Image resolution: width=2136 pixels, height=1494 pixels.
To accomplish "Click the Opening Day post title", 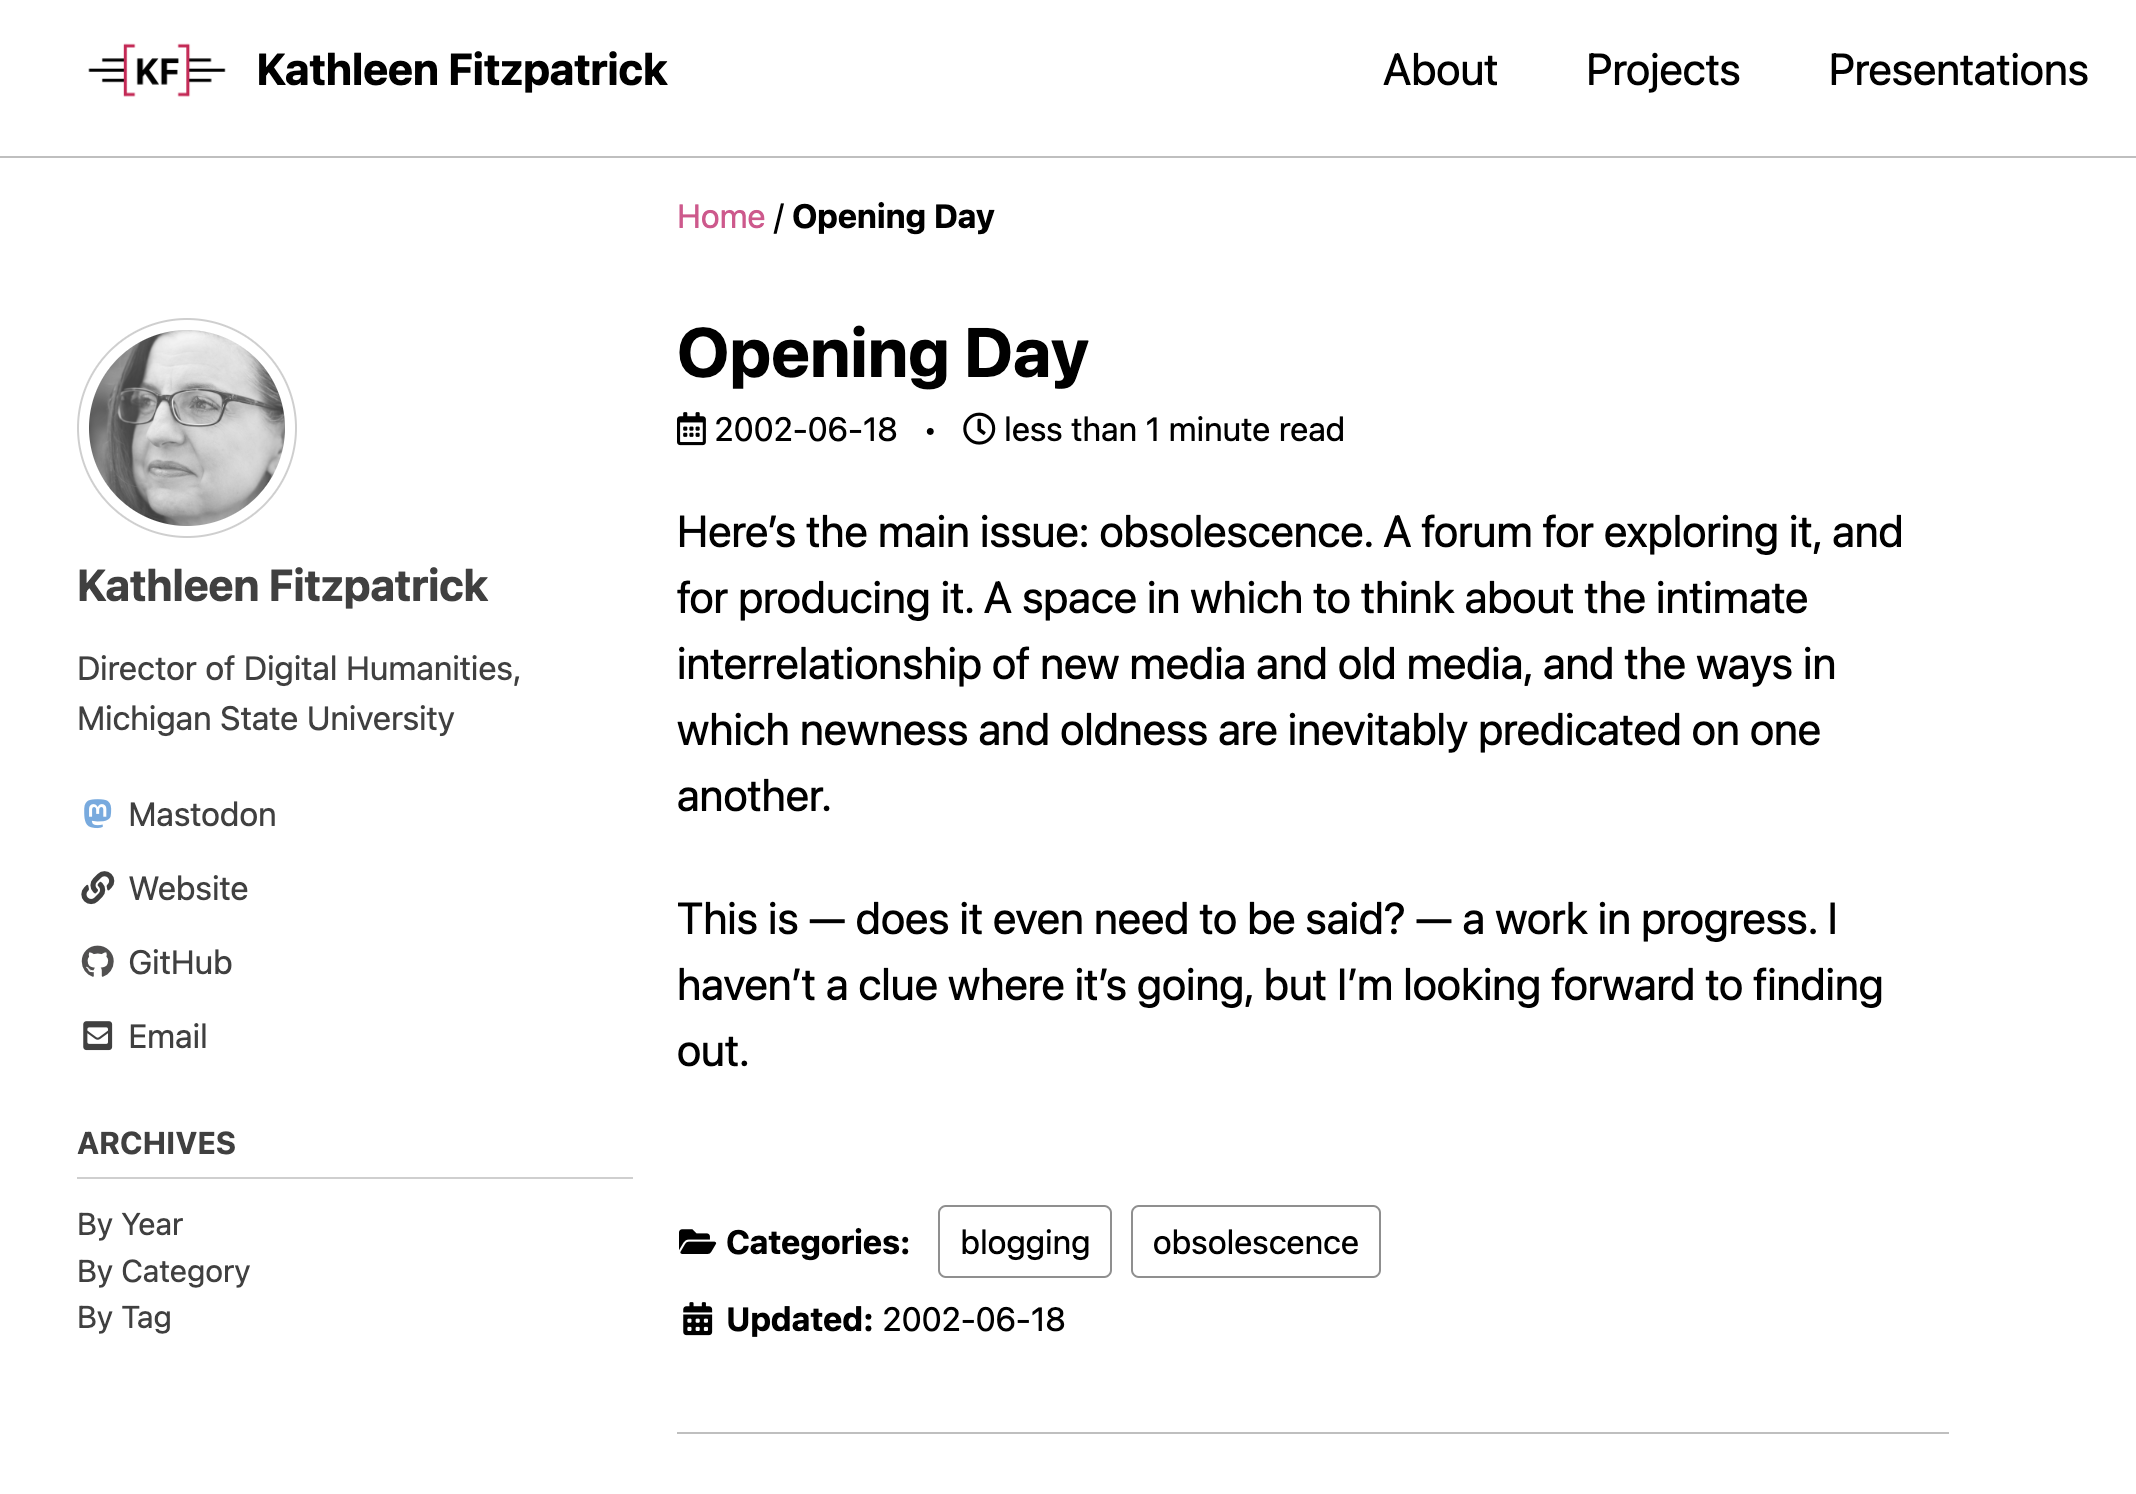I will point(881,352).
